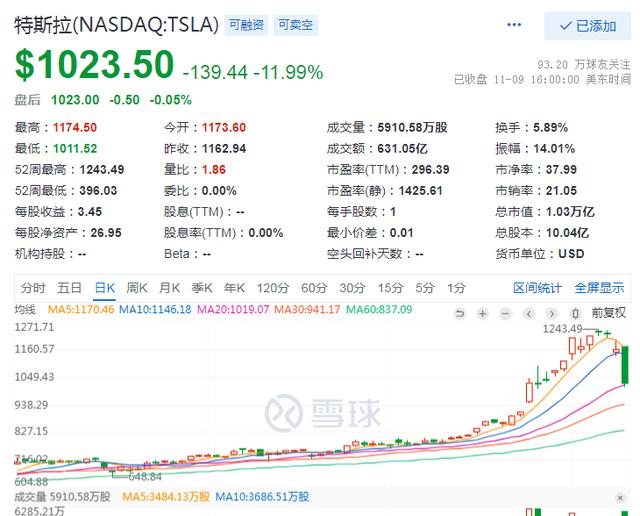
Task: Select the 季K chart tab
Action: 202,288
